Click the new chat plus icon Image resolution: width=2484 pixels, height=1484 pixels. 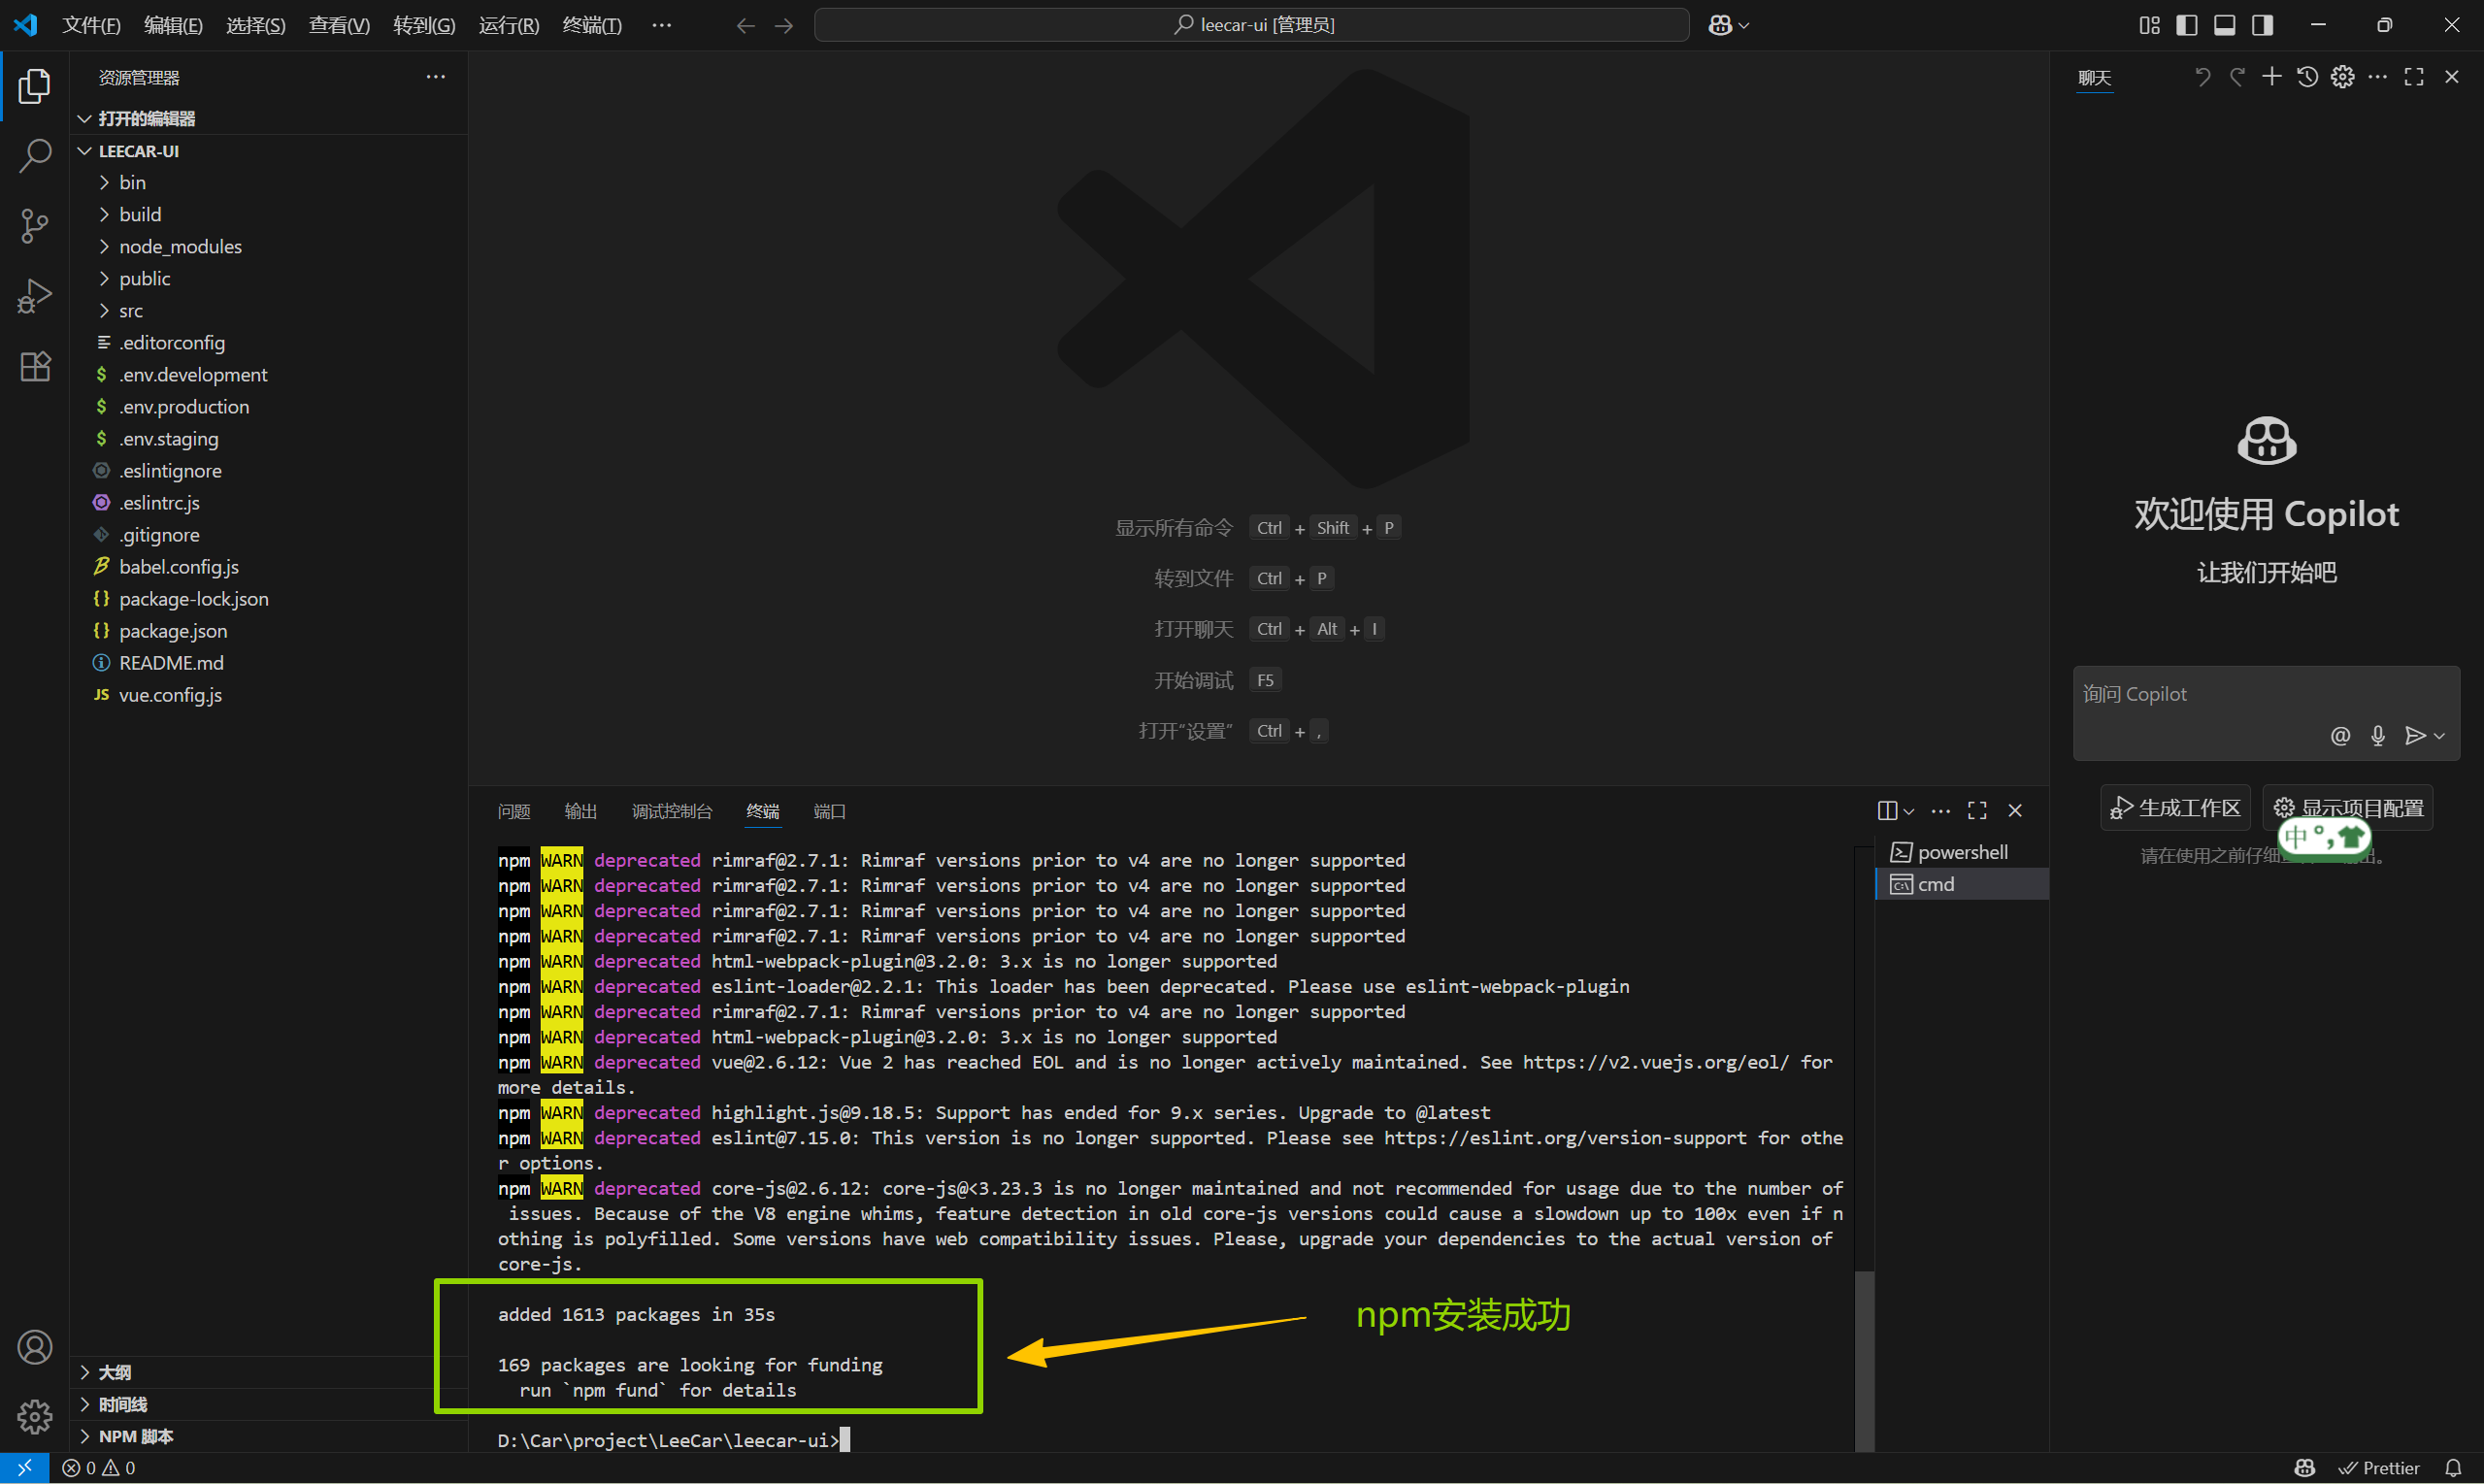[x=2272, y=77]
